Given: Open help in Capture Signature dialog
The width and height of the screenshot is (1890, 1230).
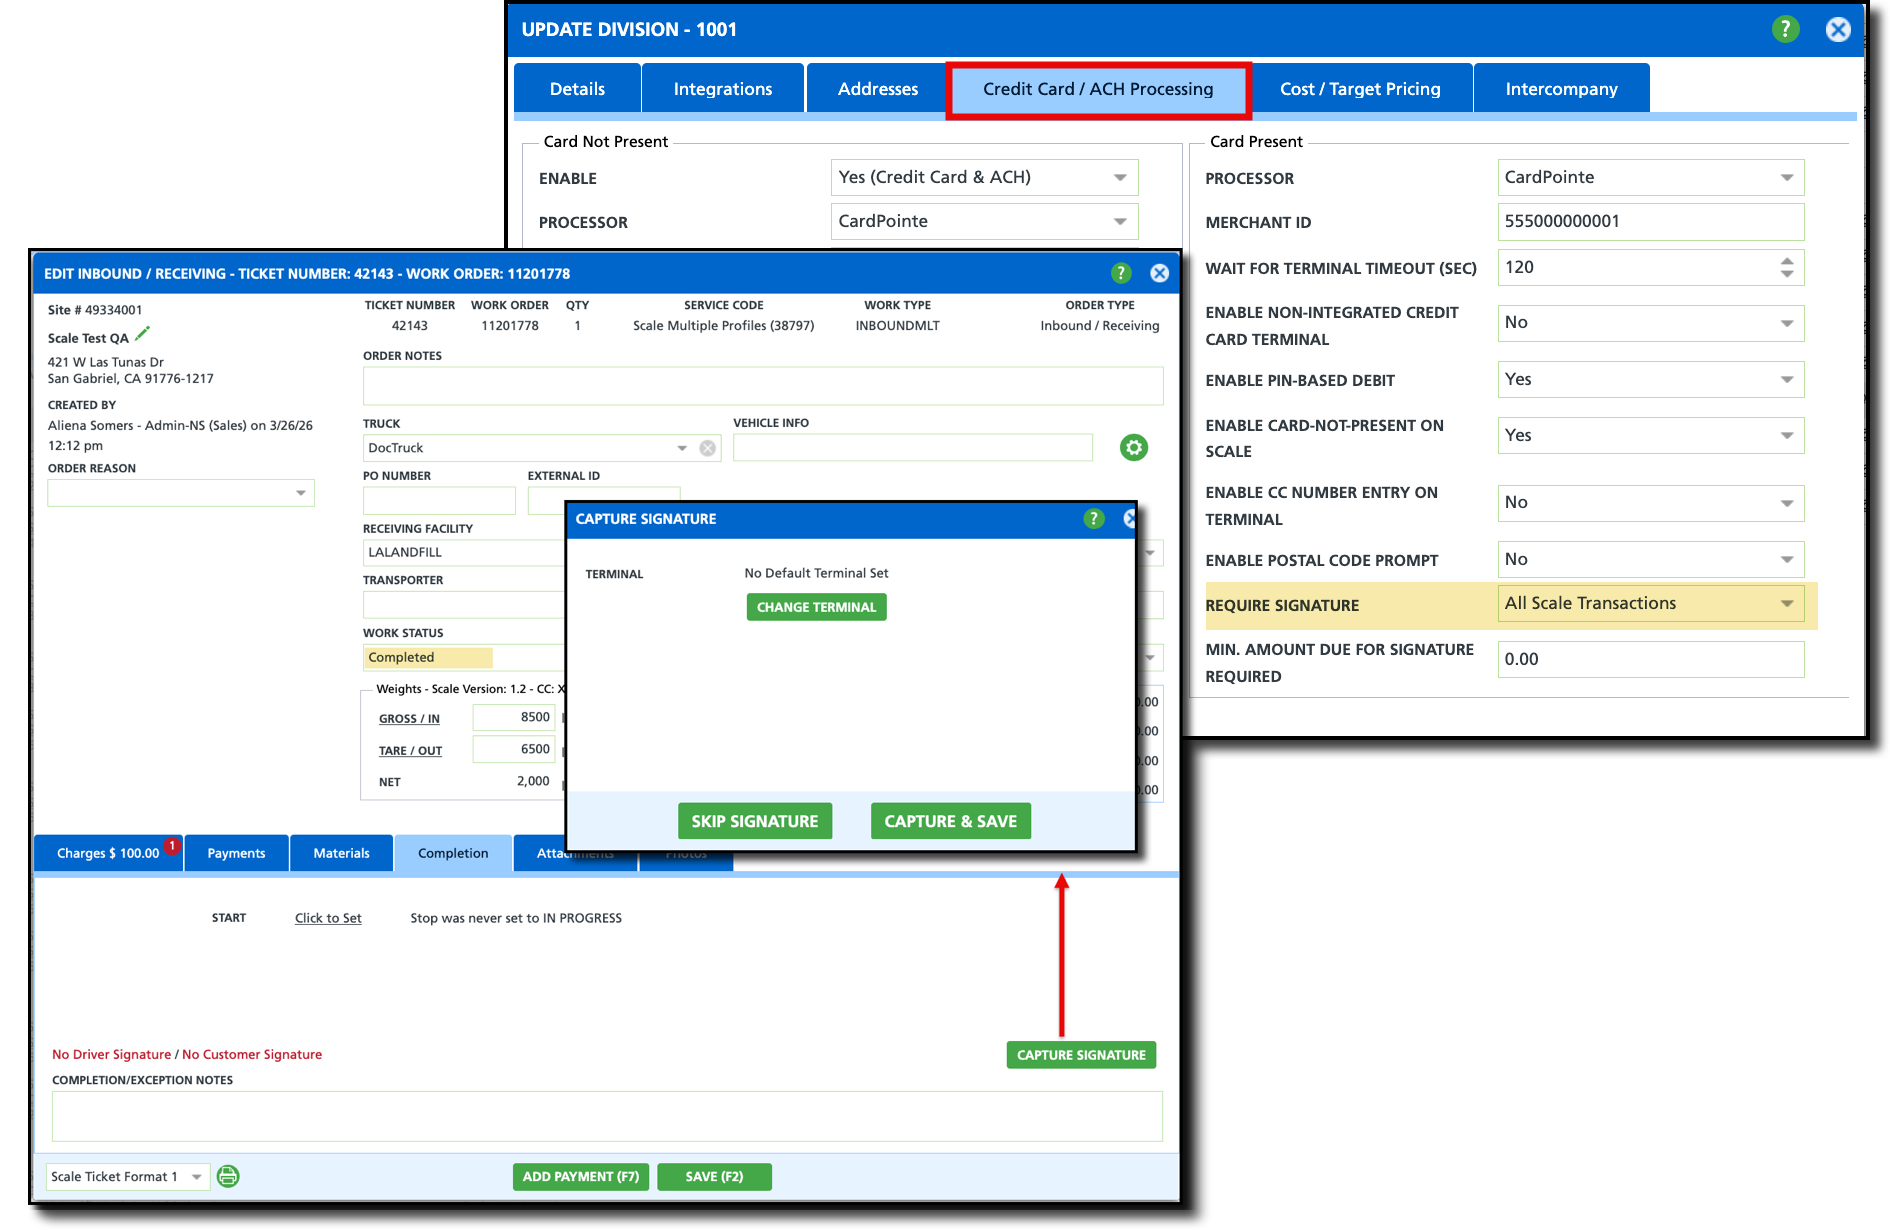Looking at the screenshot, I should 1094,518.
